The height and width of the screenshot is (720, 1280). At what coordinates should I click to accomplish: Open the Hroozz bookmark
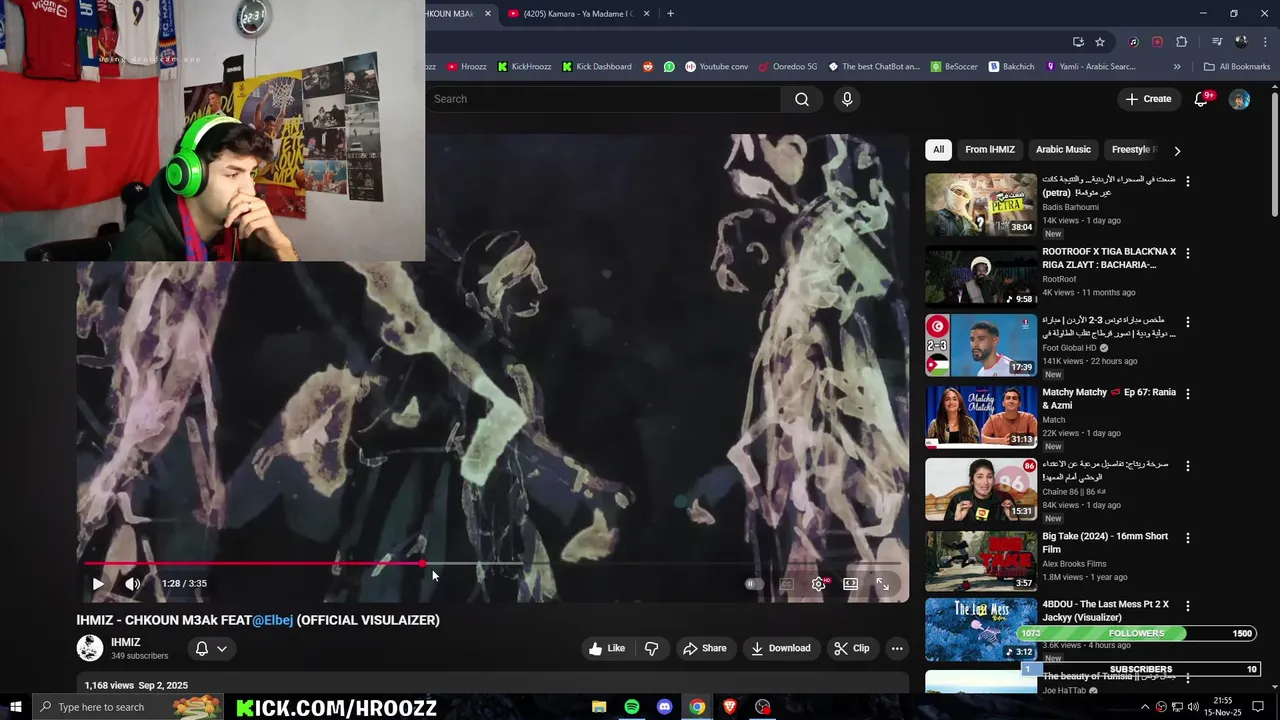(467, 67)
